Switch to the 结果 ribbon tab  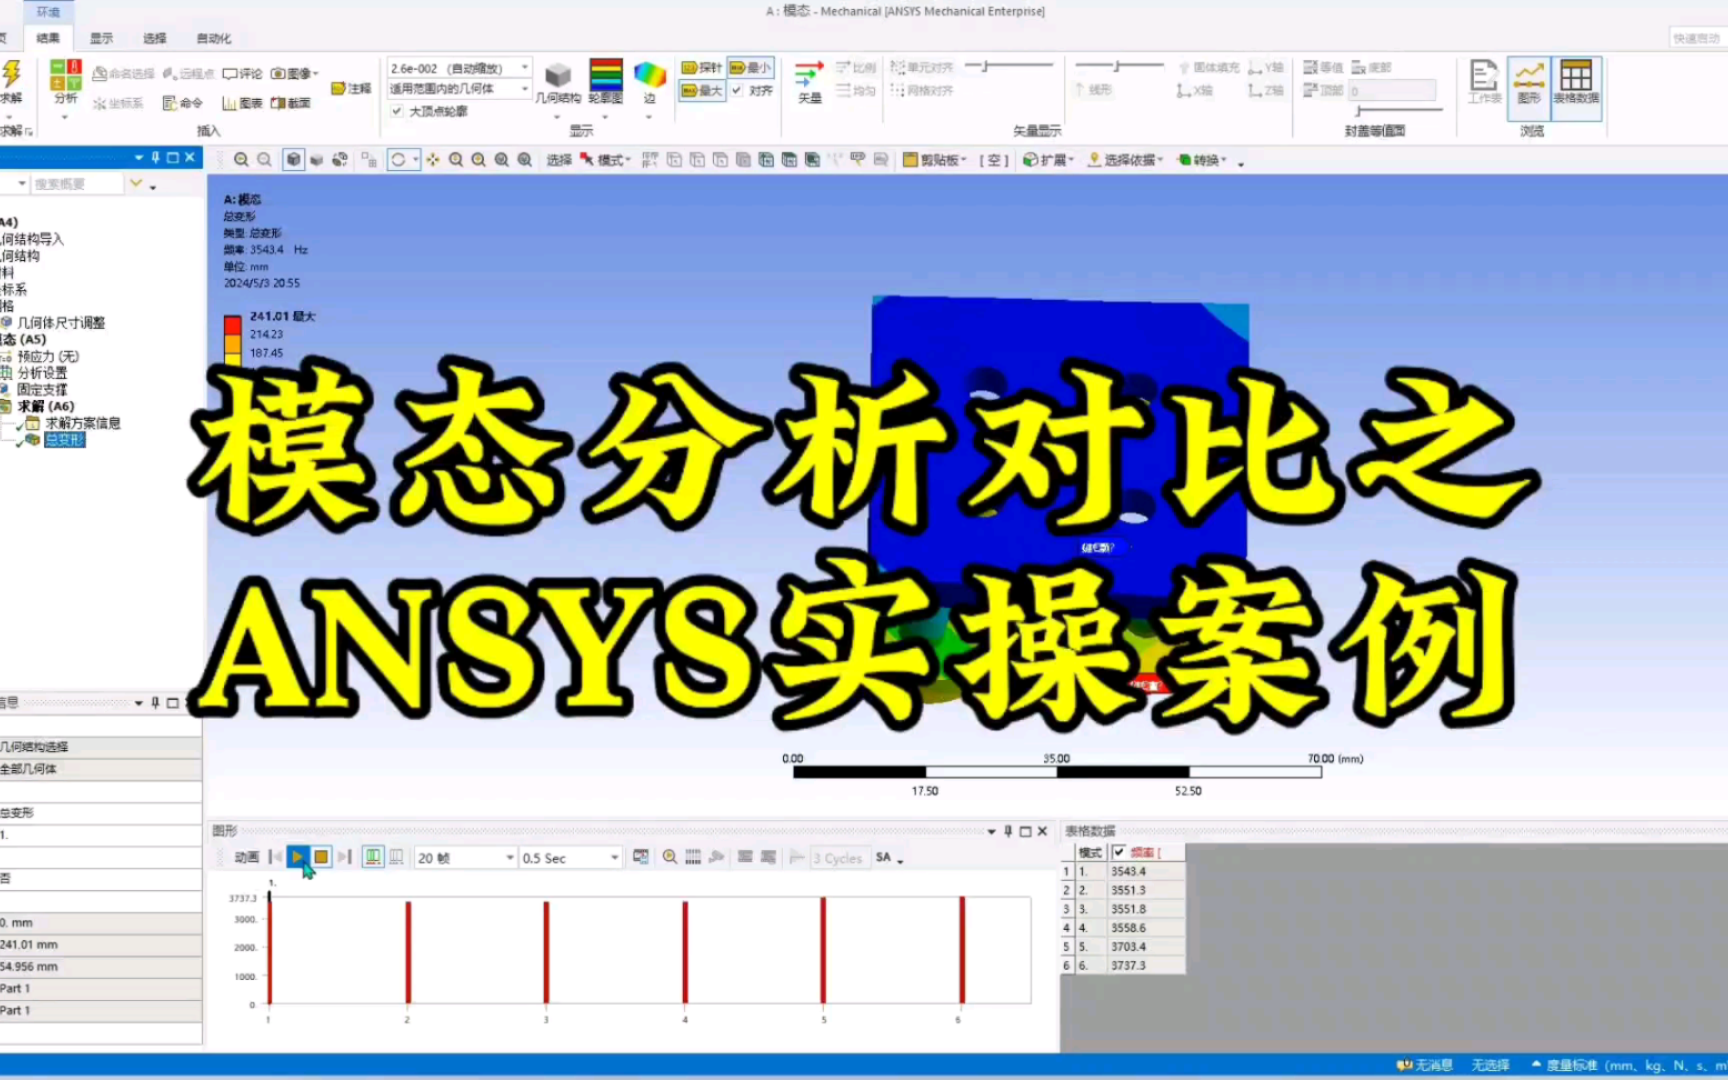click(x=48, y=38)
